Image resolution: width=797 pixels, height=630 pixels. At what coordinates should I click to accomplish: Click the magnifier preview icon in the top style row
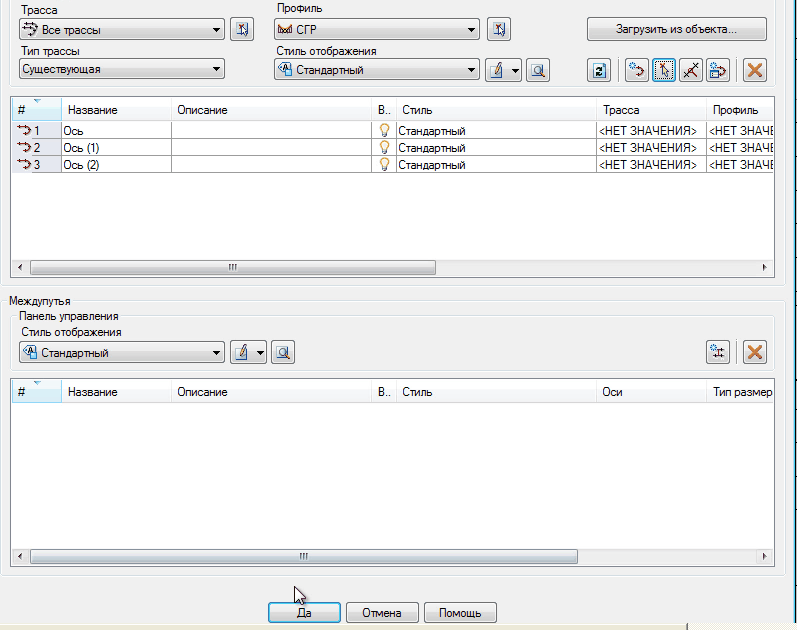tap(538, 70)
